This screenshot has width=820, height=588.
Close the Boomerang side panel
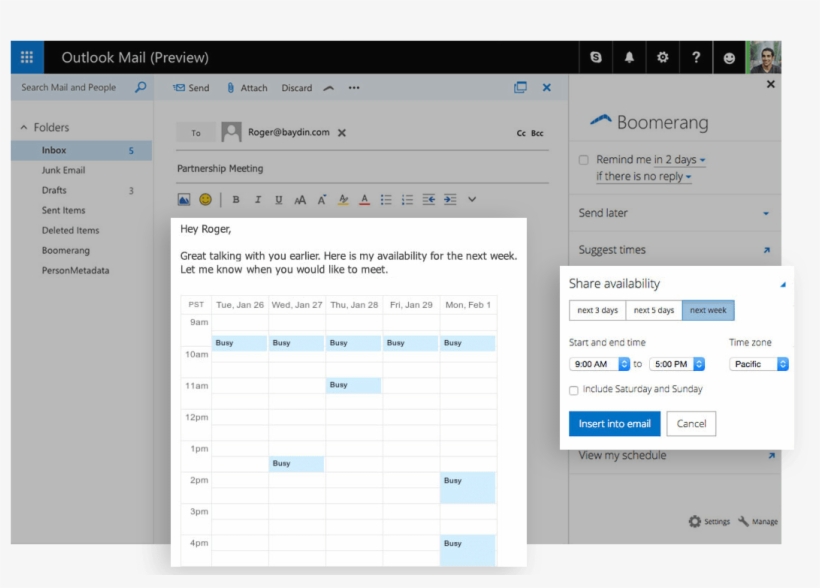click(x=770, y=84)
